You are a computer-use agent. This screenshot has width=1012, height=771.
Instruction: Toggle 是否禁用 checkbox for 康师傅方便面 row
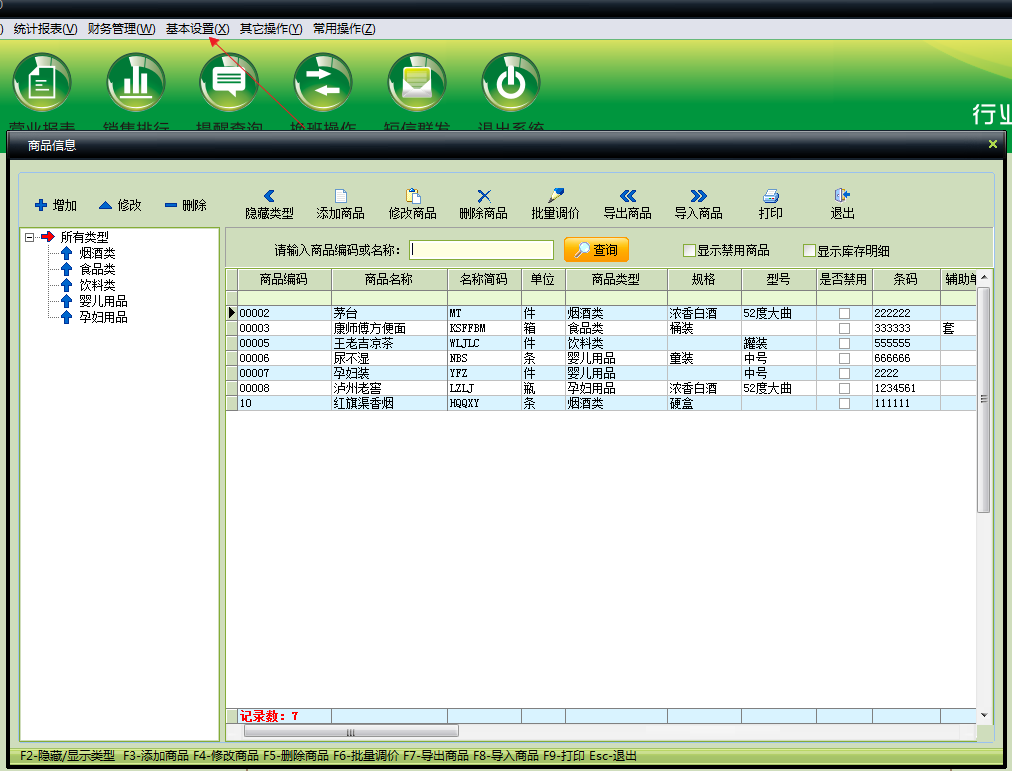(844, 328)
